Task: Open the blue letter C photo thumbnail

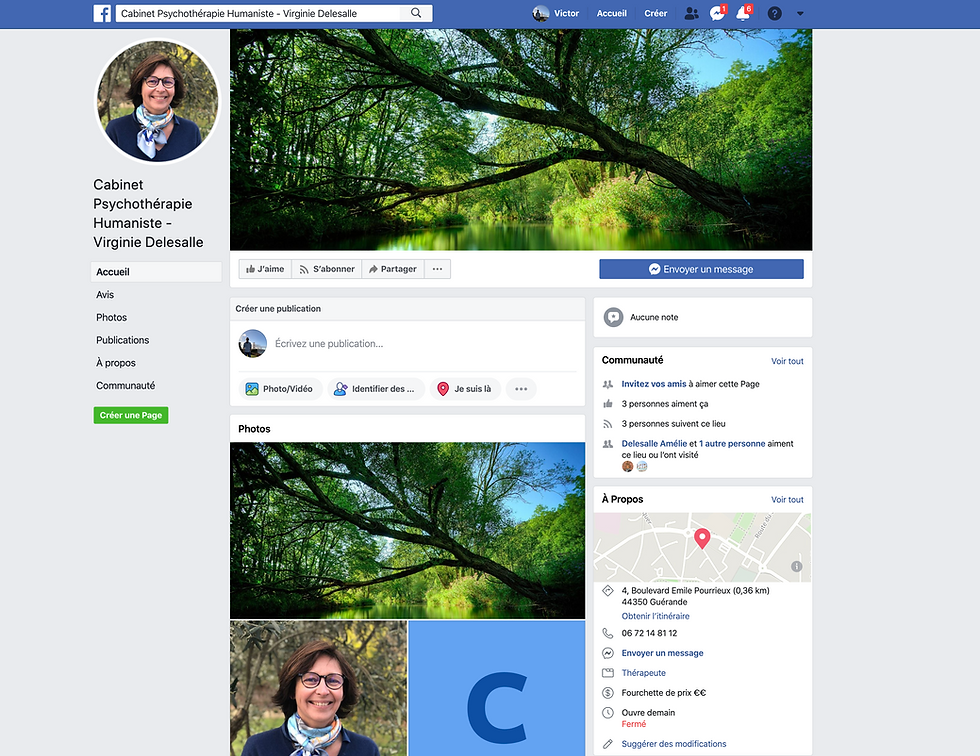Action: [497, 689]
